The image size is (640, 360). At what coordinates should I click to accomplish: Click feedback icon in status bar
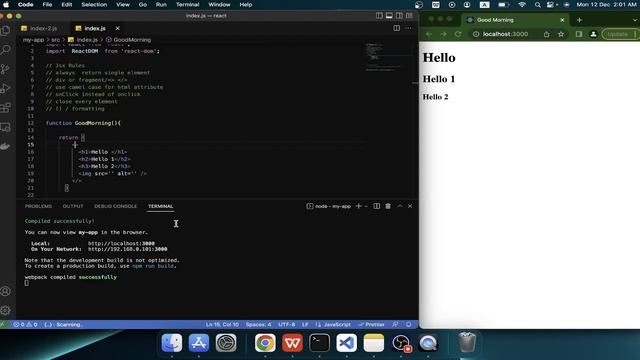395,324
